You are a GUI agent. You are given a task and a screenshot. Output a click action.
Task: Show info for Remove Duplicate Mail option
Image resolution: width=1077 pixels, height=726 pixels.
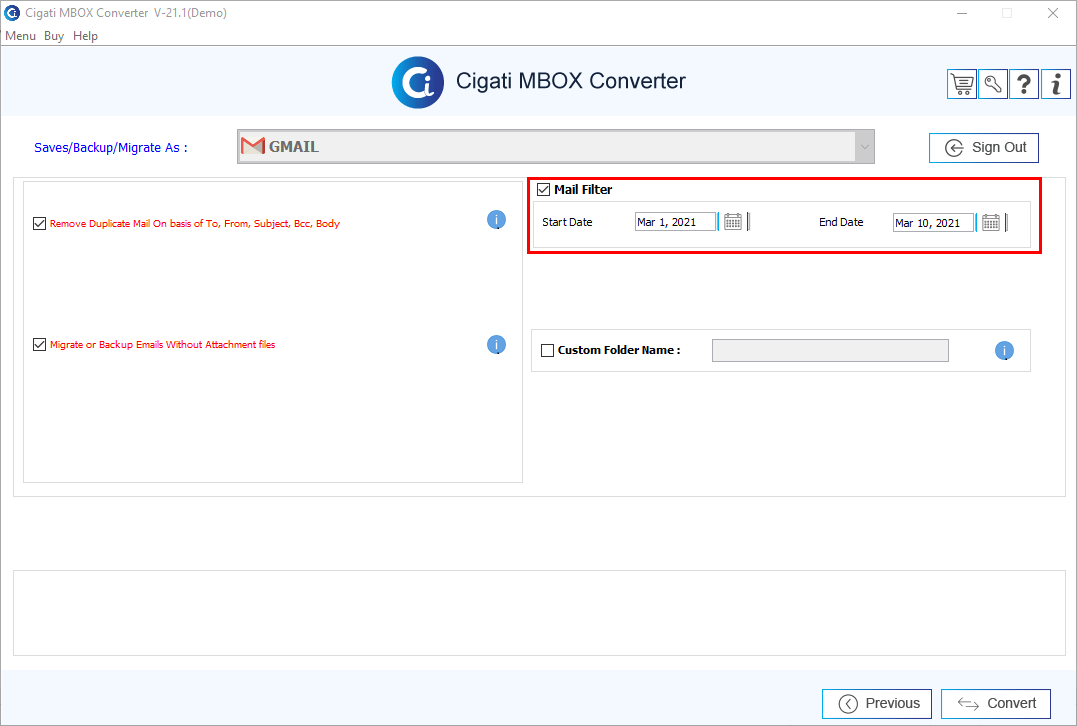496,220
